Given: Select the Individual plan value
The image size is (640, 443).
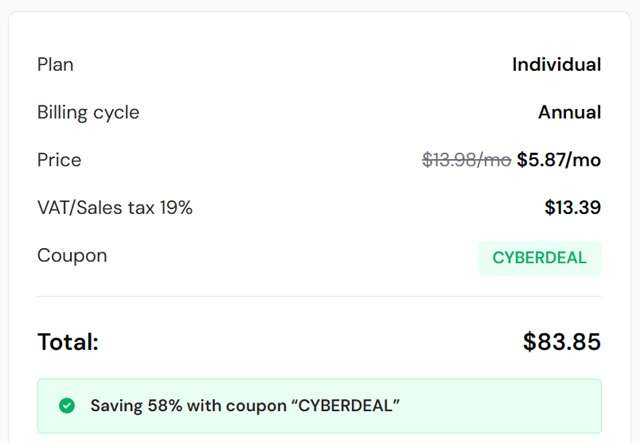Looking at the screenshot, I should (556, 65).
